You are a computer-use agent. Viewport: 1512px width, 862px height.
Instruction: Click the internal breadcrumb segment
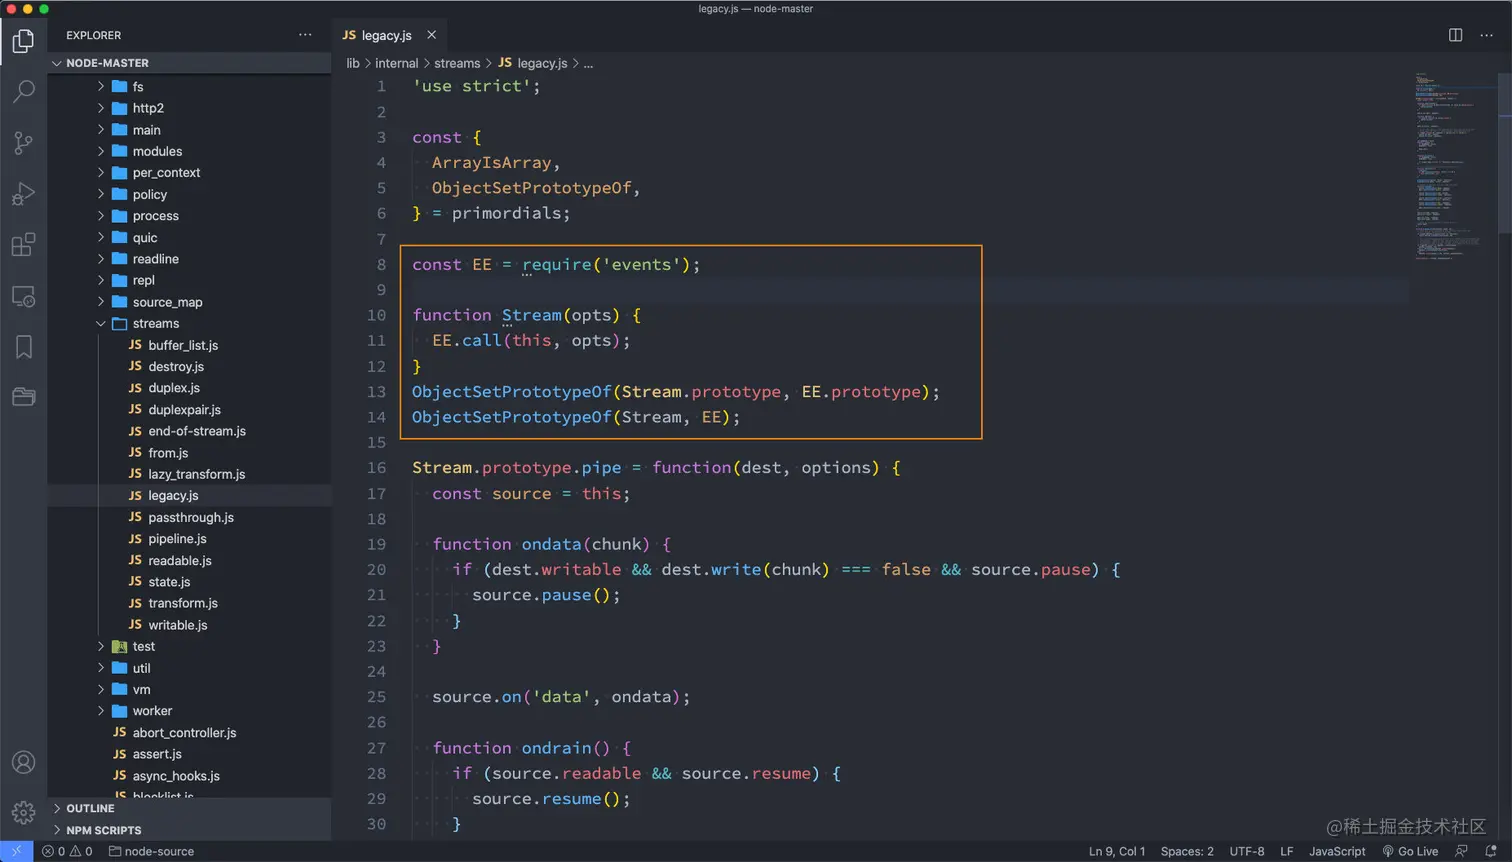[x=397, y=63]
